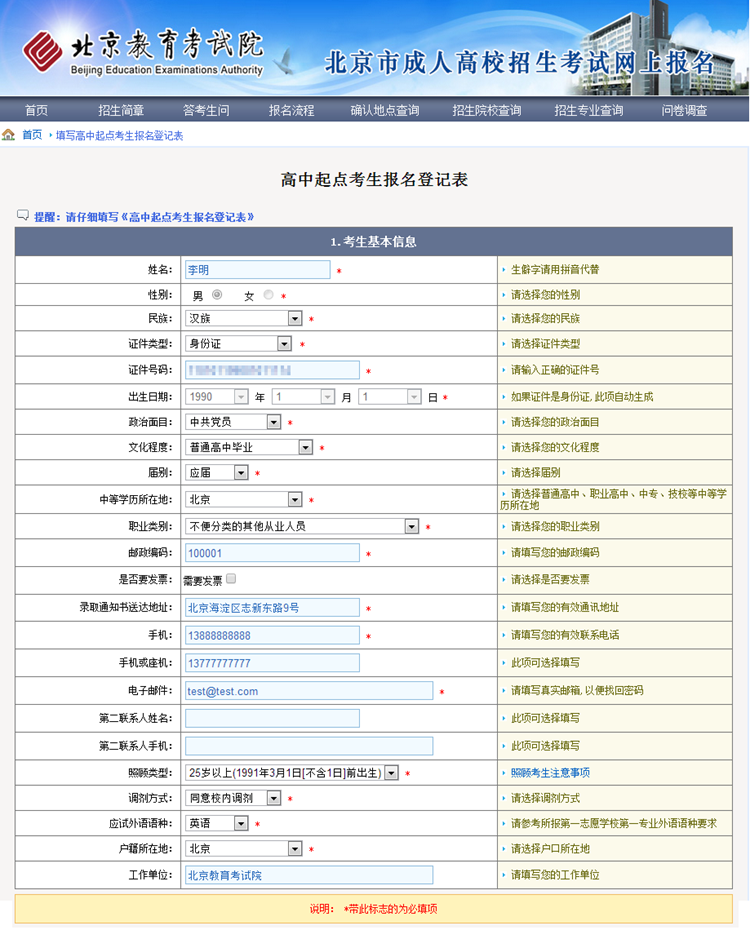
Task: Open the 照顾考生注意事项 link
Action: click(x=550, y=773)
